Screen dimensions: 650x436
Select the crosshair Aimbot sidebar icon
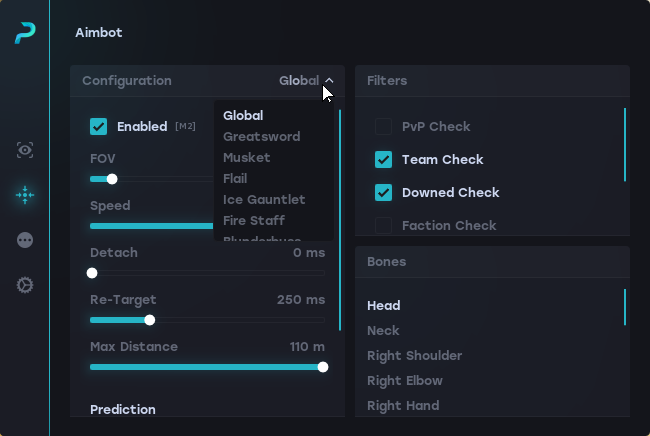pyautogui.click(x=25, y=195)
